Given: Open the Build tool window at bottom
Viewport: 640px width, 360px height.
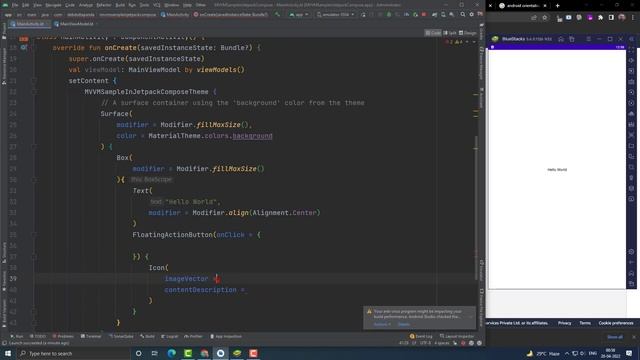Looking at the screenshot, I should click(x=147, y=336).
